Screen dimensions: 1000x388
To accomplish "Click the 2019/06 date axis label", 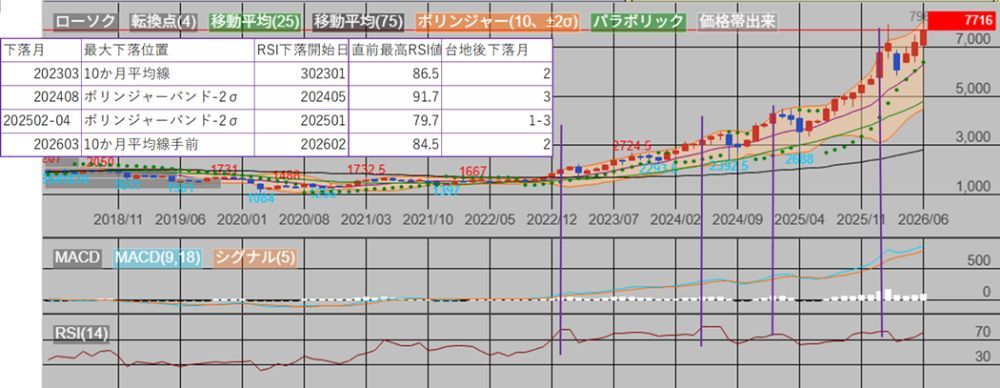I will (x=180, y=220).
